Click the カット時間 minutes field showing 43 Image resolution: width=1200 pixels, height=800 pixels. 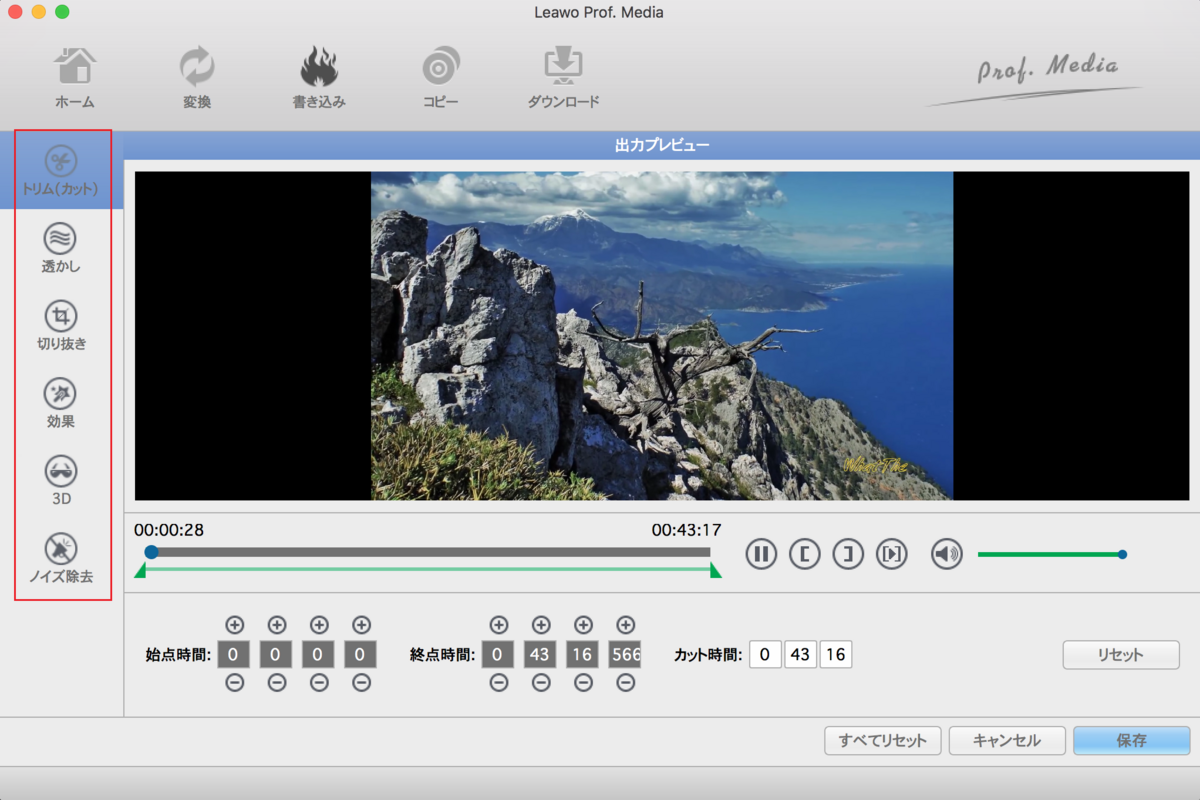coord(801,655)
